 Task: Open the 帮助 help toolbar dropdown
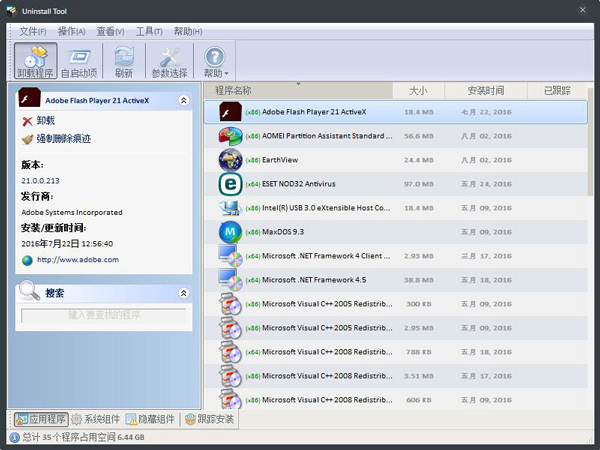[x=215, y=61]
